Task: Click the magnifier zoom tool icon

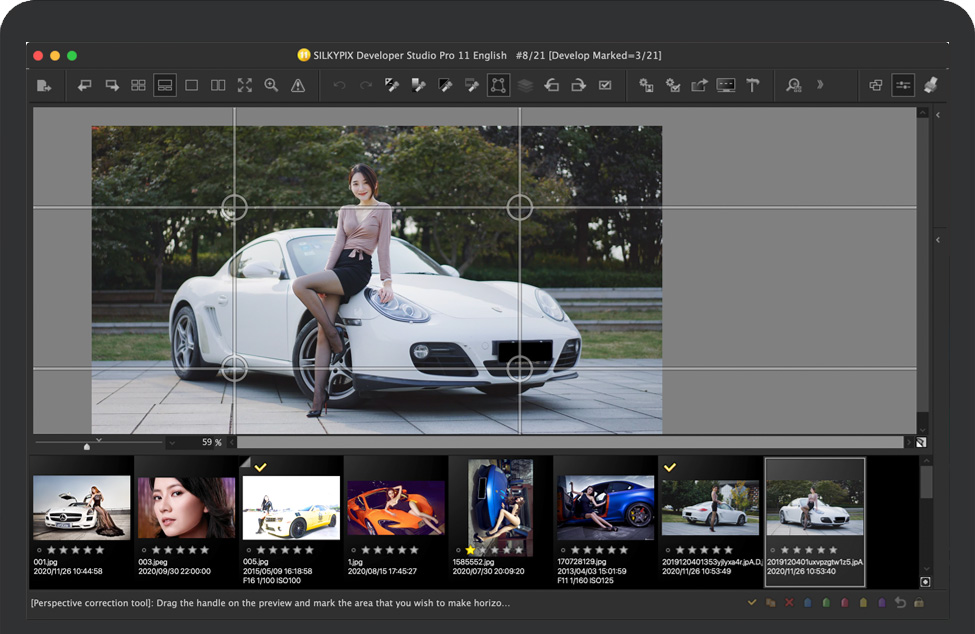Action: click(x=271, y=86)
